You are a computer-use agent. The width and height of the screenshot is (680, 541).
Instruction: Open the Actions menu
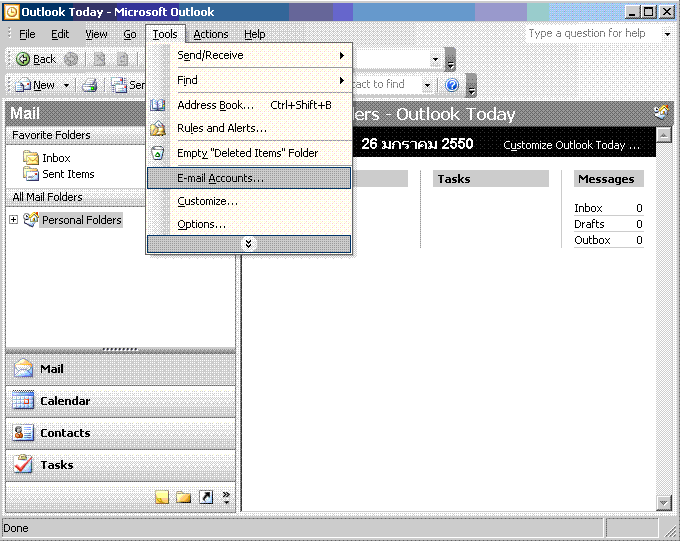(x=211, y=34)
